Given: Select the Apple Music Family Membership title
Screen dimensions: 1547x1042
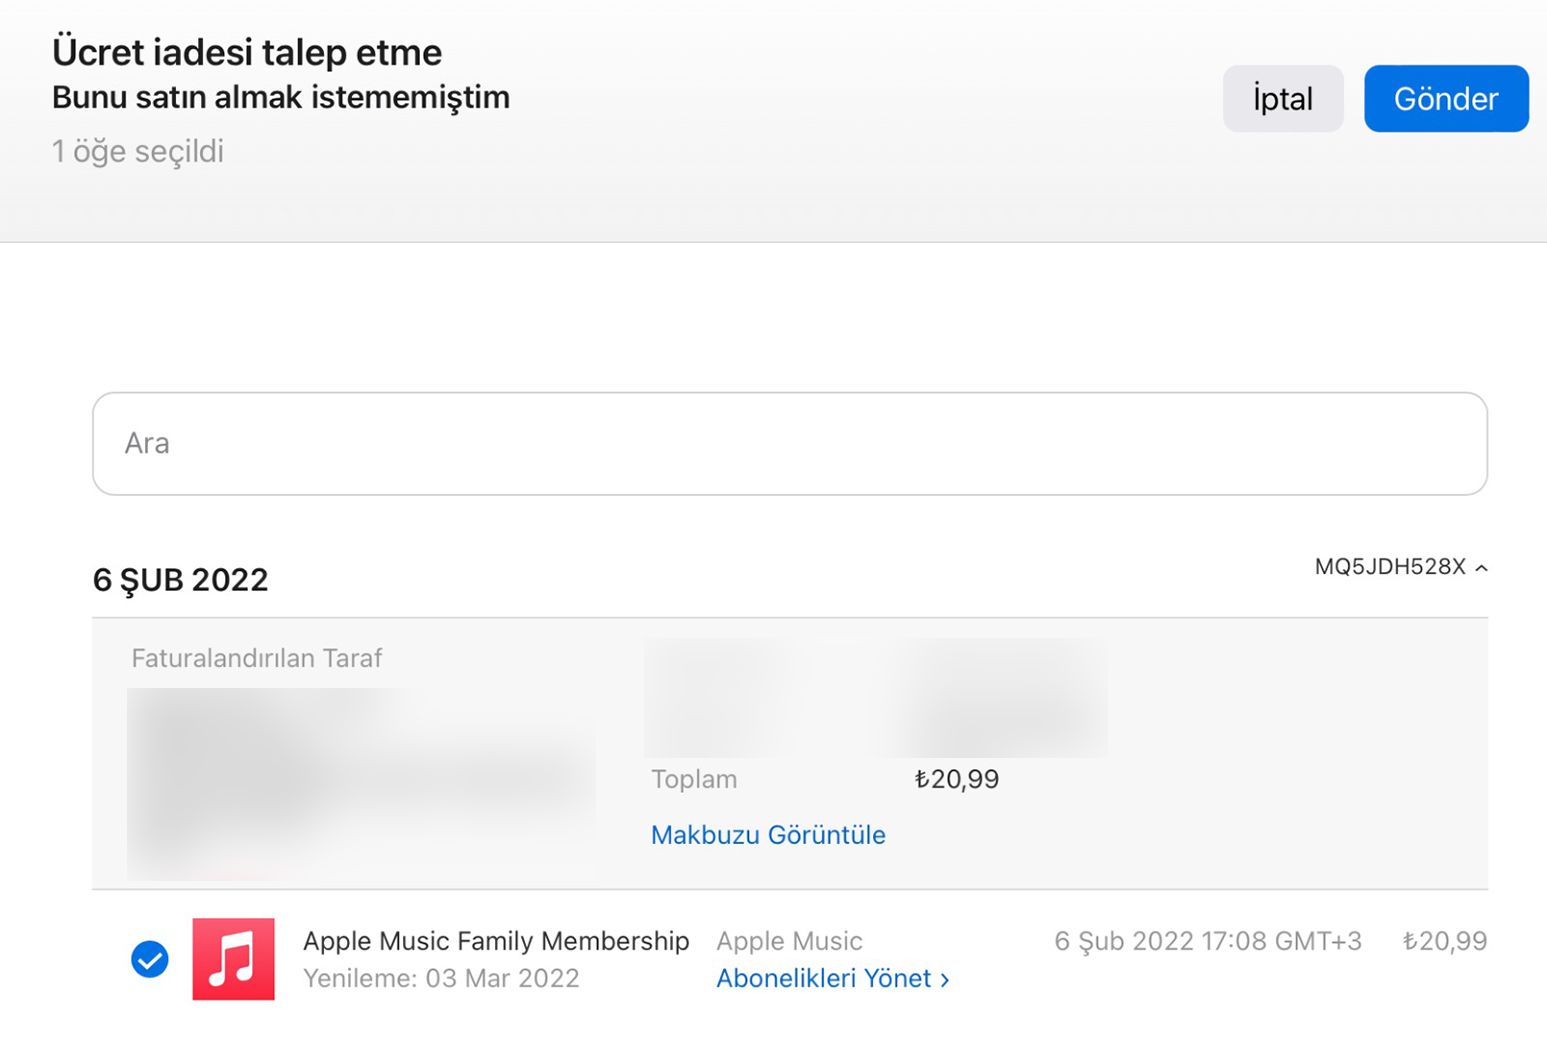Looking at the screenshot, I should coord(496,941).
